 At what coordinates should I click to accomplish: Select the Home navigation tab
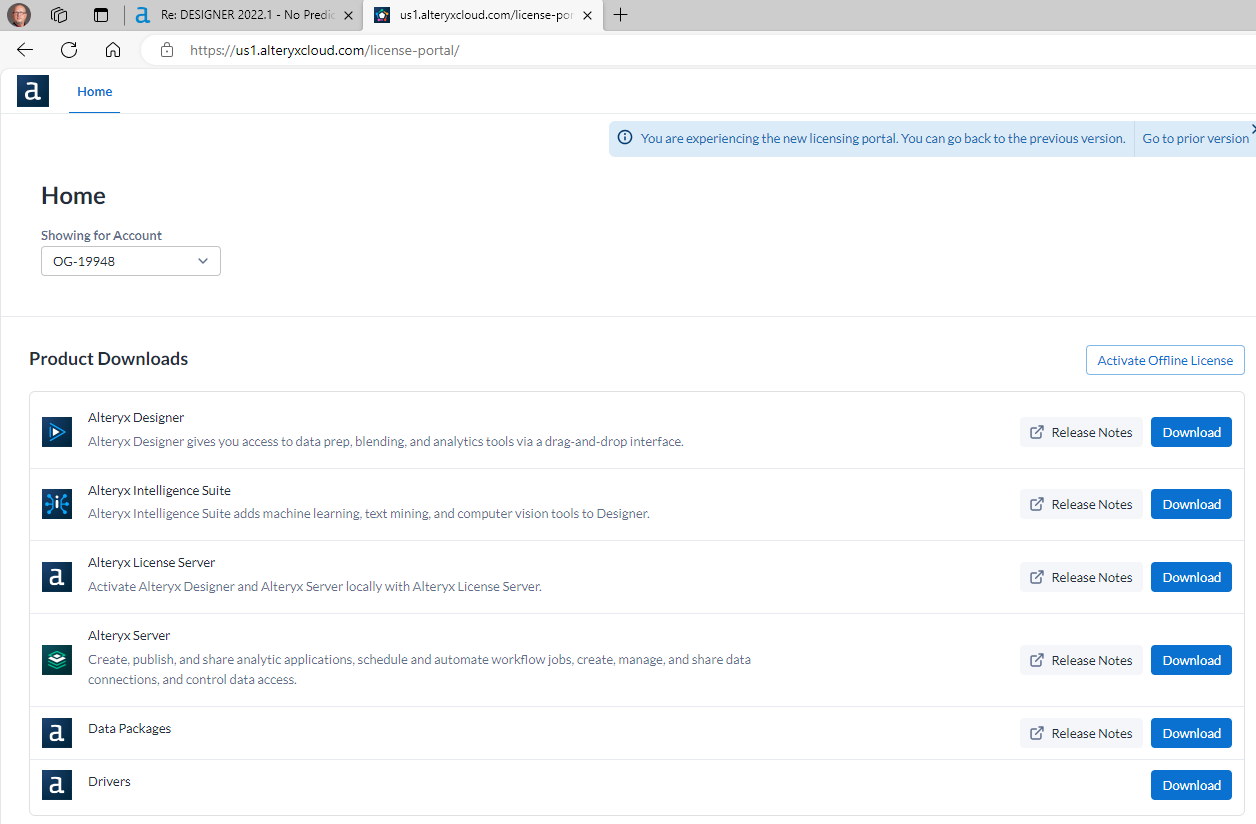tap(94, 91)
